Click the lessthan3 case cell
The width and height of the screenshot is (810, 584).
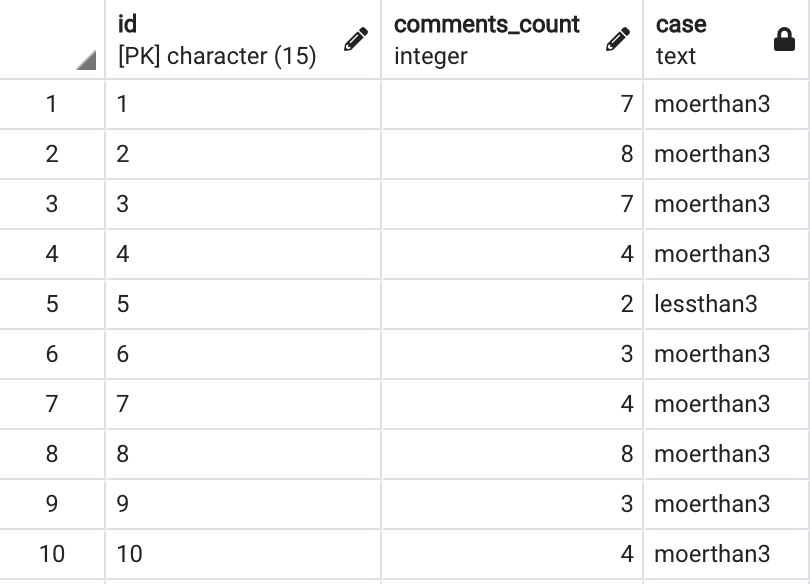pyautogui.click(x=726, y=304)
